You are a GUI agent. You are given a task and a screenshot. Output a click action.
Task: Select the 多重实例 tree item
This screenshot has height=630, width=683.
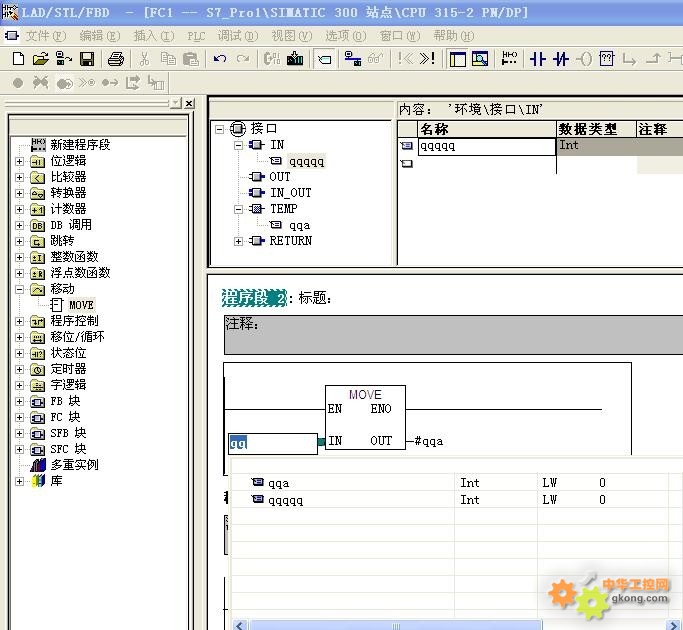tap(74, 465)
